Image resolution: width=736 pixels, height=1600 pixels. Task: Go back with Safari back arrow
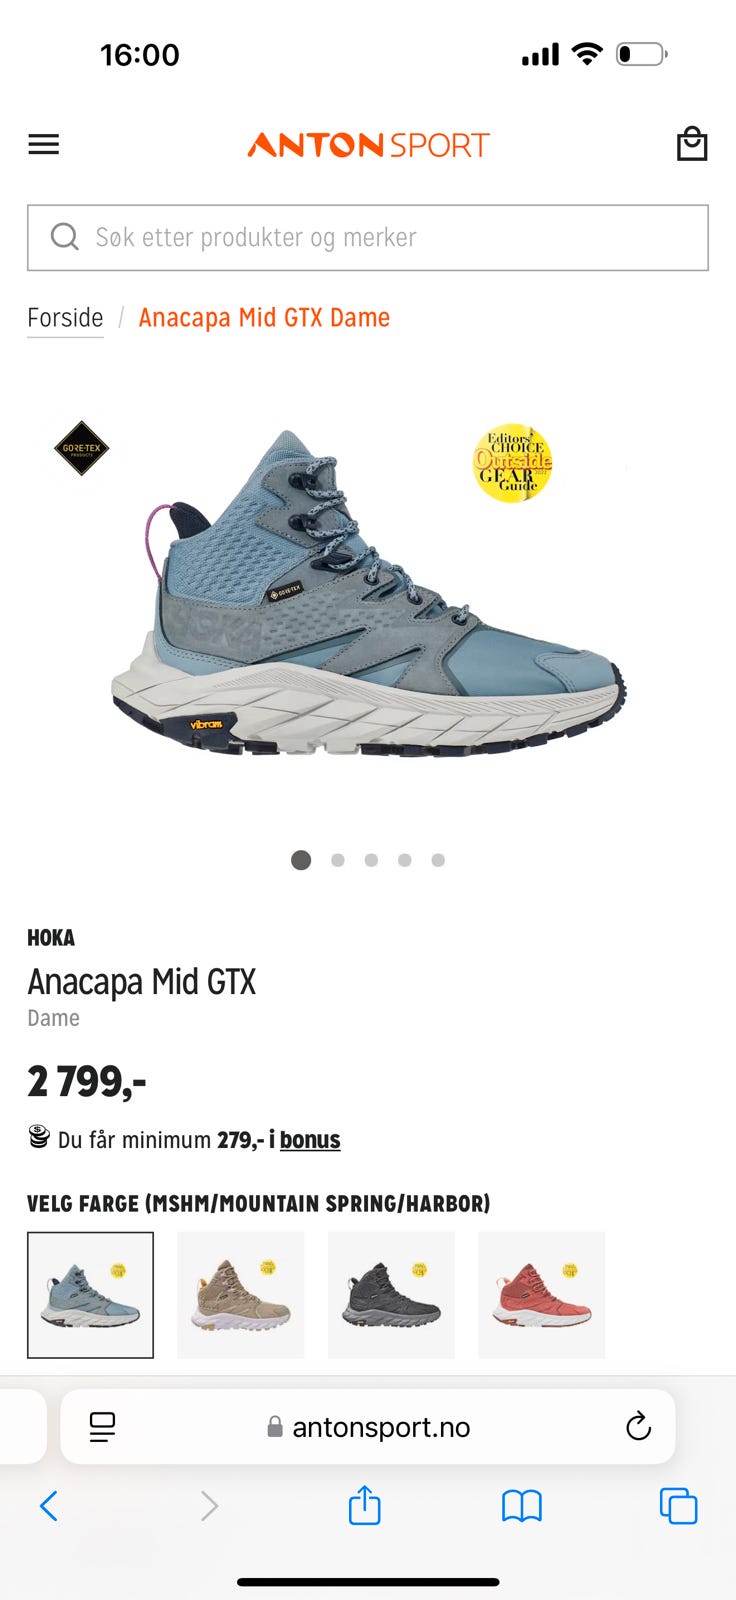(48, 1505)
